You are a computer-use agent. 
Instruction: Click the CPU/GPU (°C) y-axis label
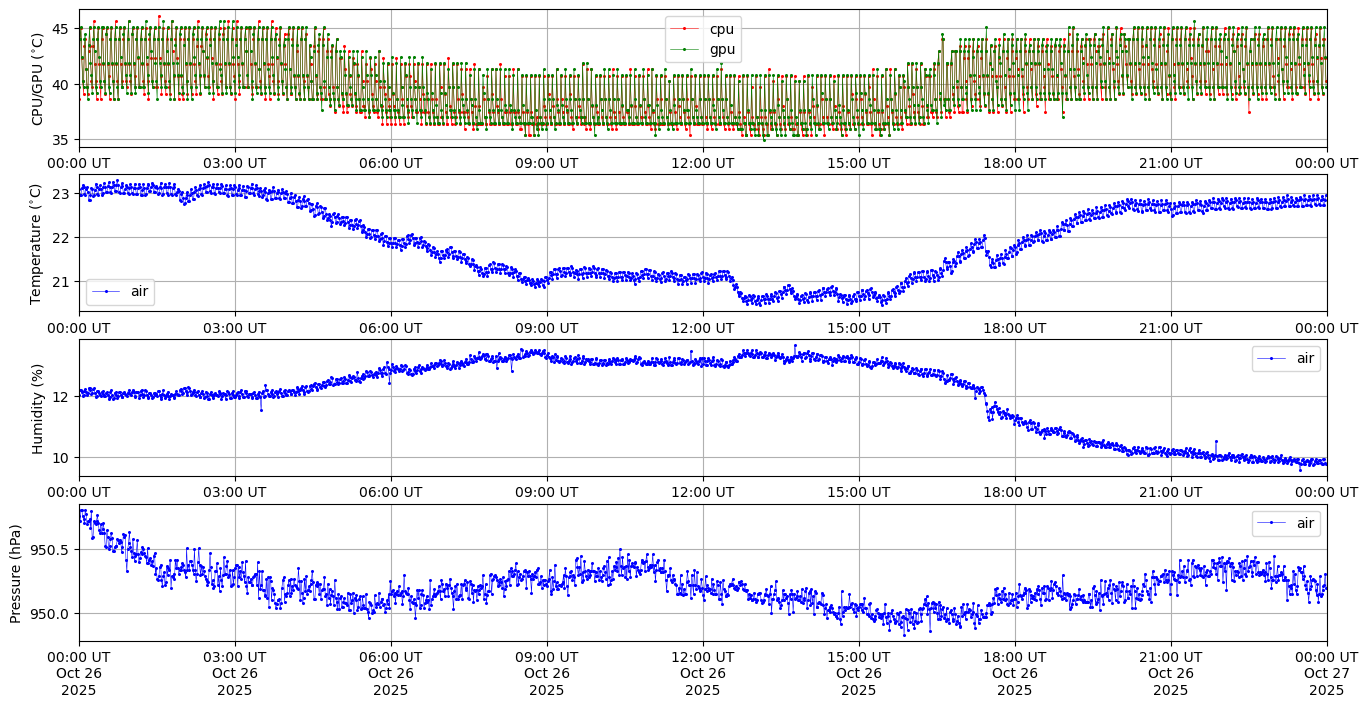(38, 79)
